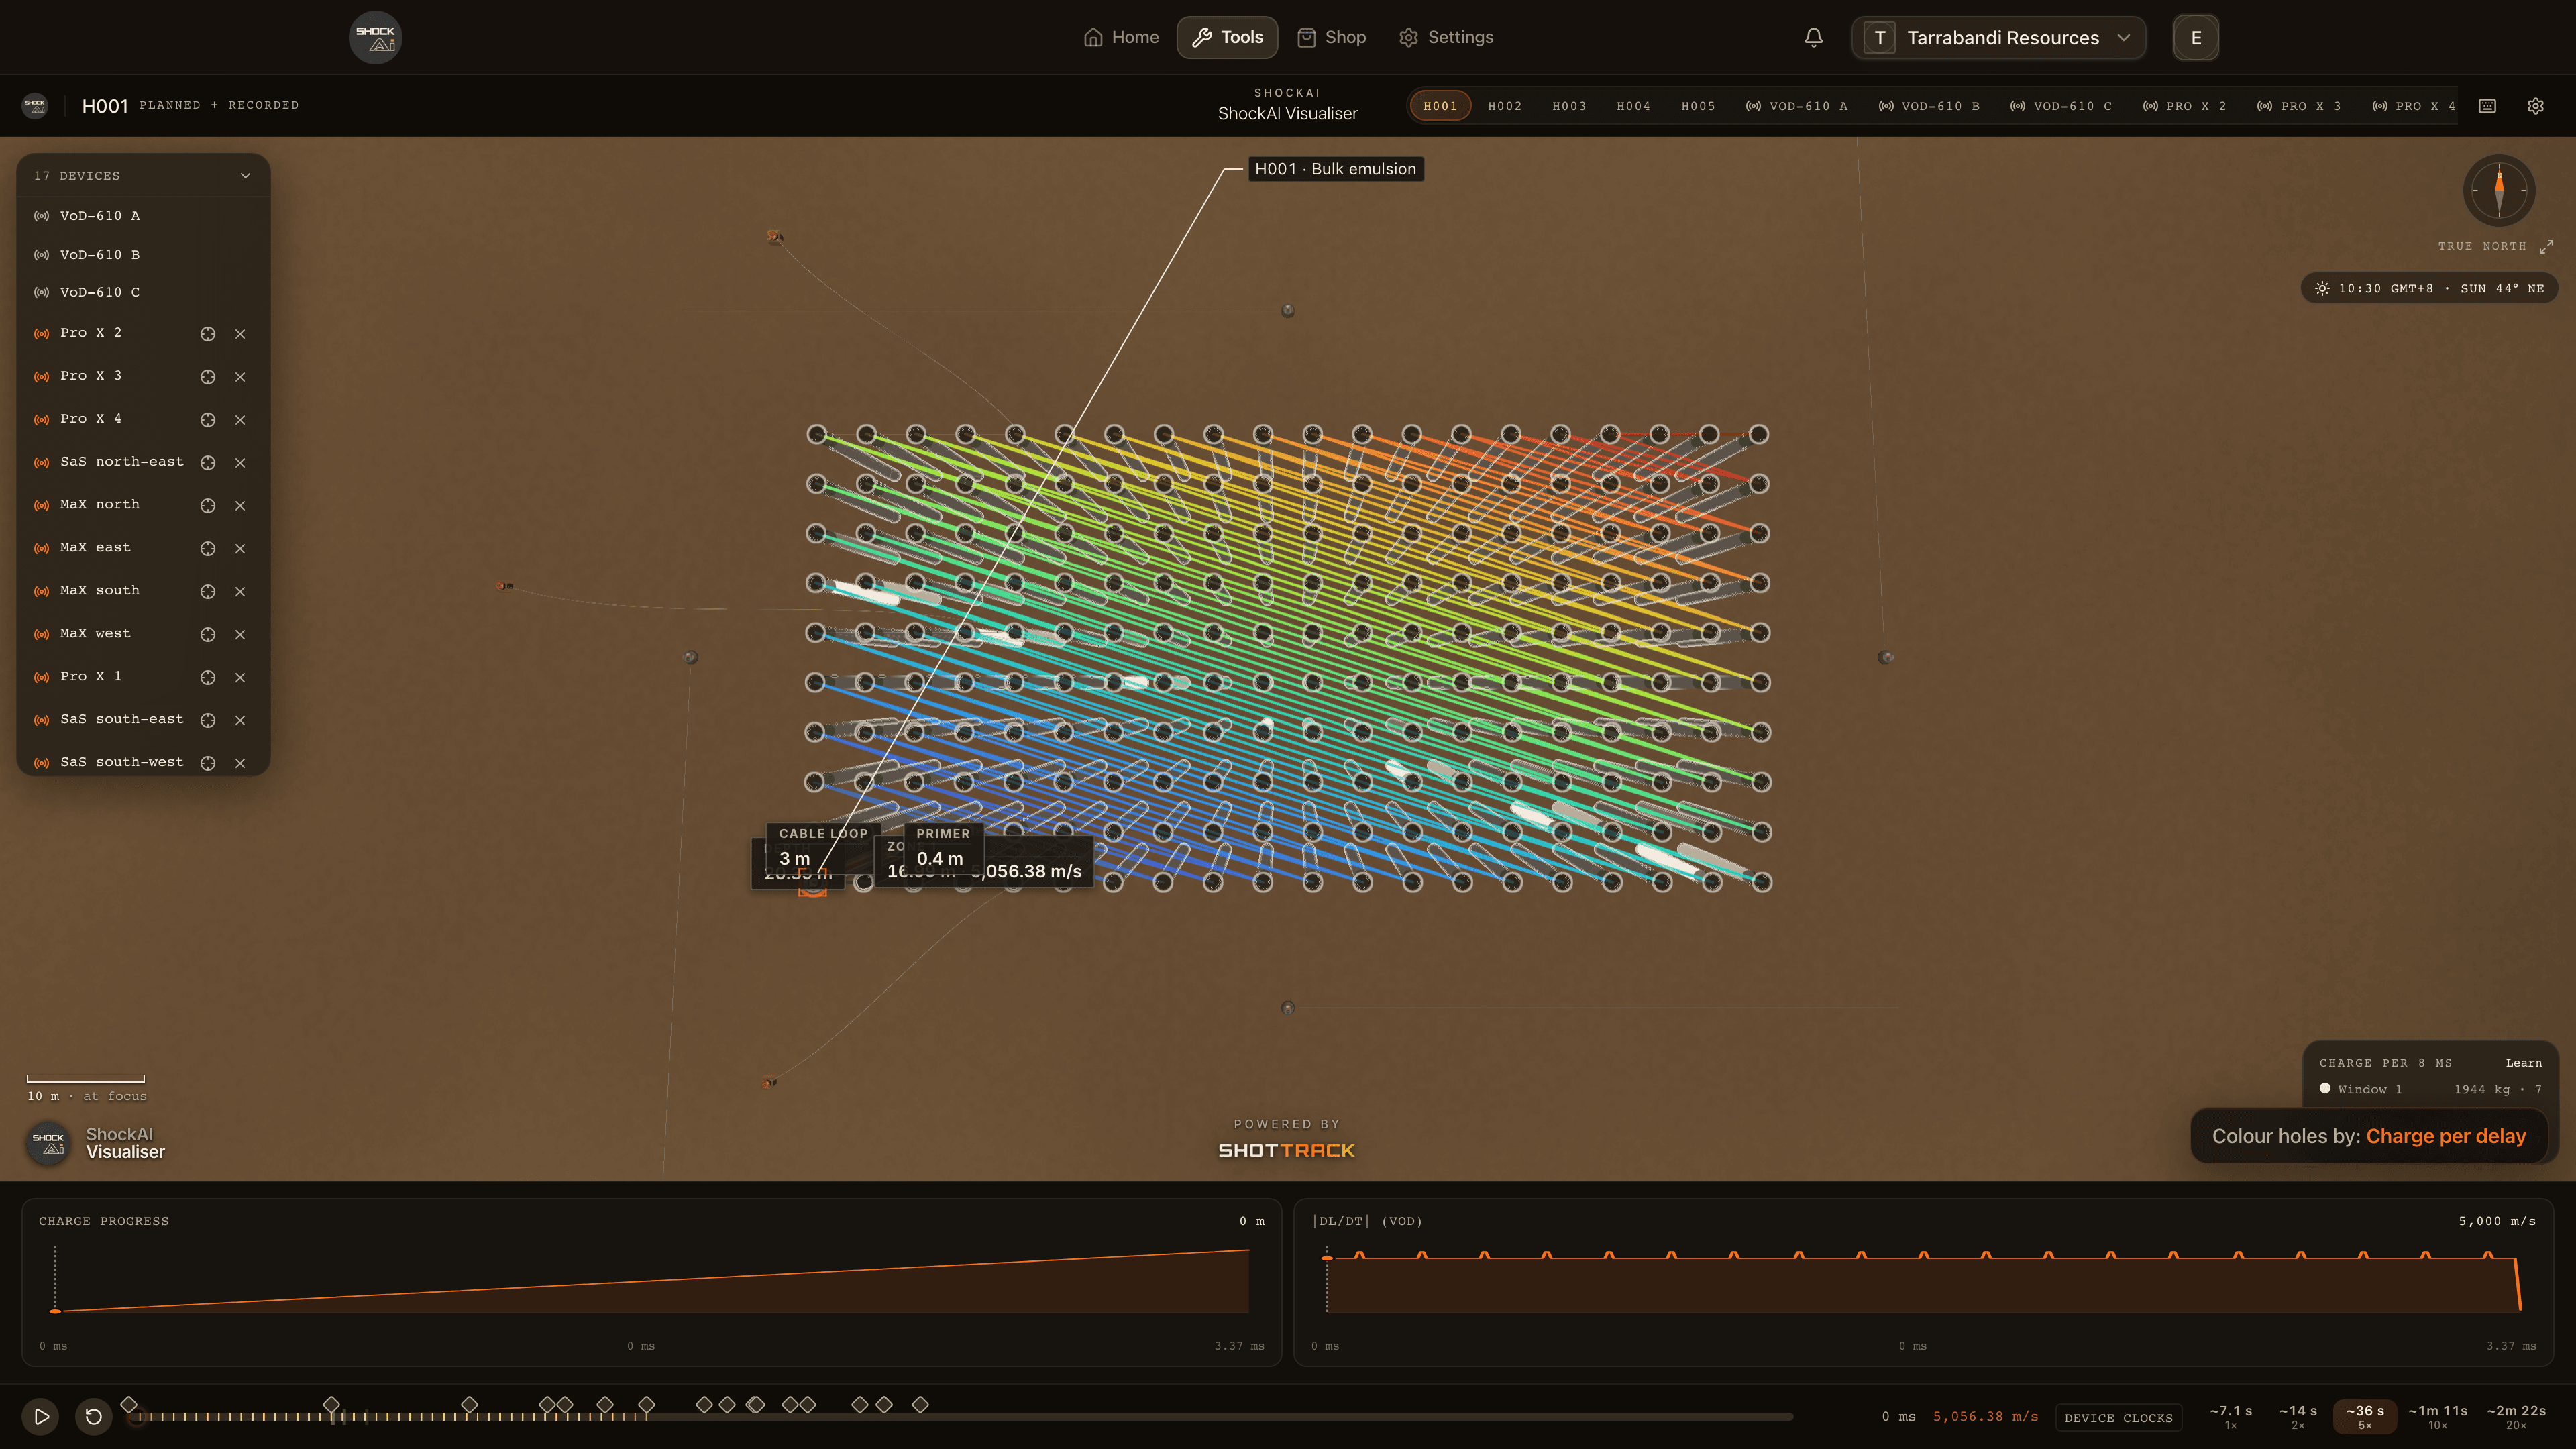
Task: Locate Pro X 2 with target icon
Action: [x=208, y=334]
